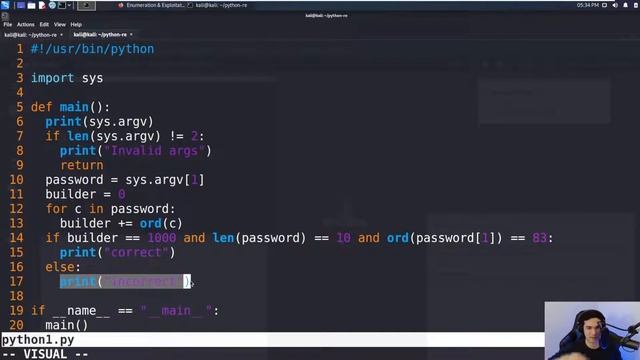Click the 'Invalid args' print statement
640x360 pixels.
point(136,151)
